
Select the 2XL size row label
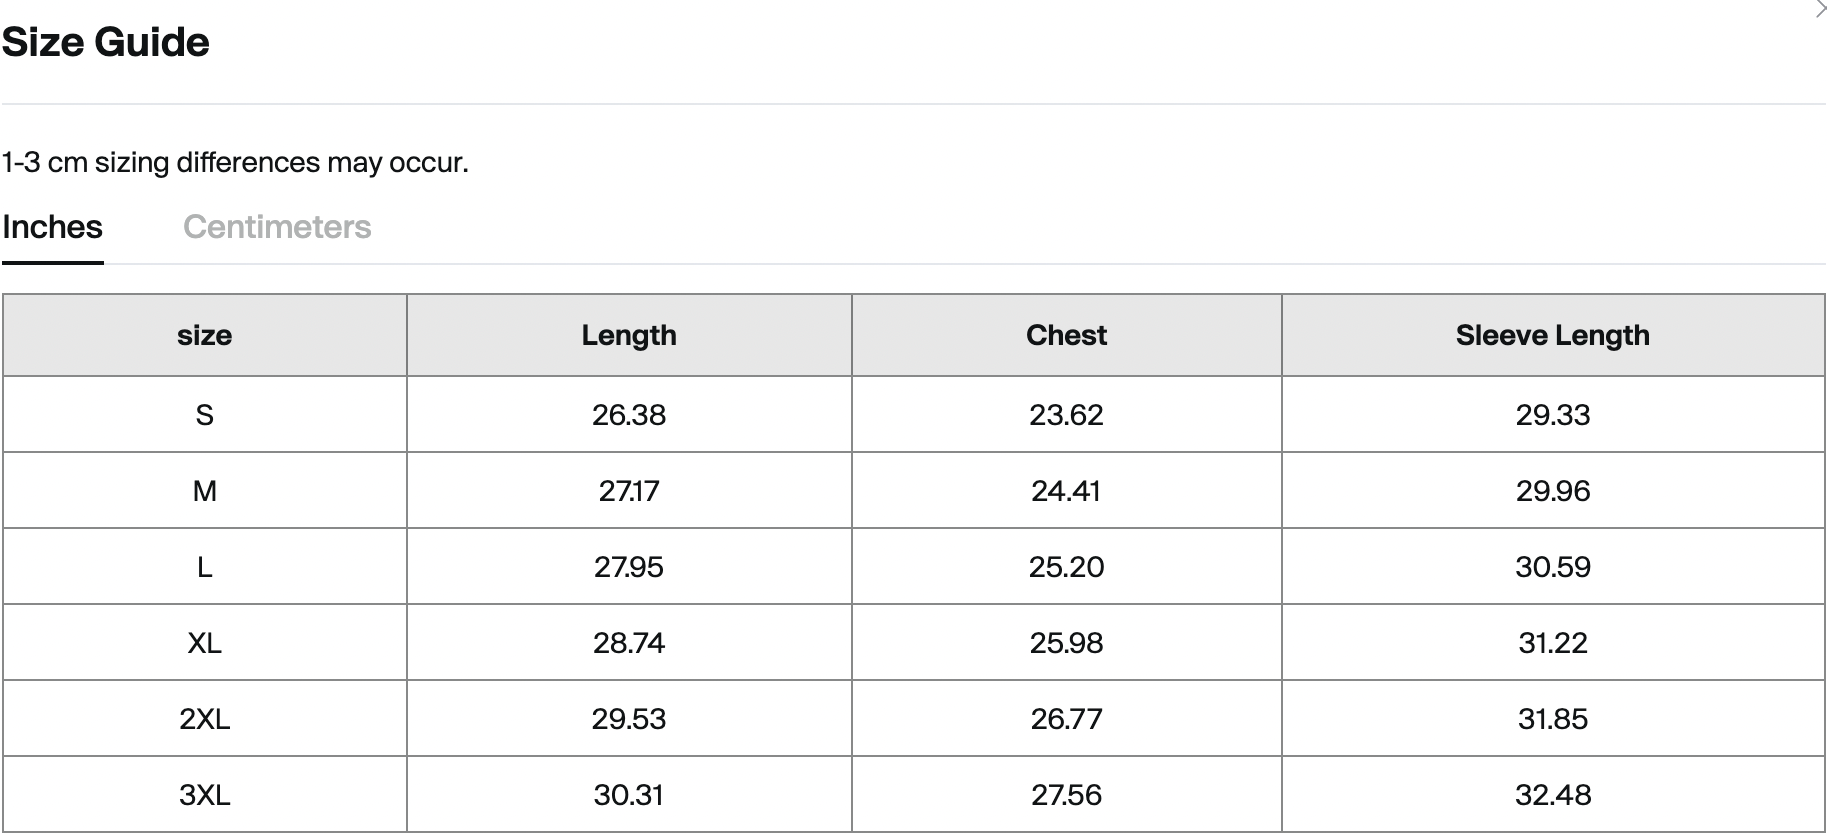(x=204, y=719)
